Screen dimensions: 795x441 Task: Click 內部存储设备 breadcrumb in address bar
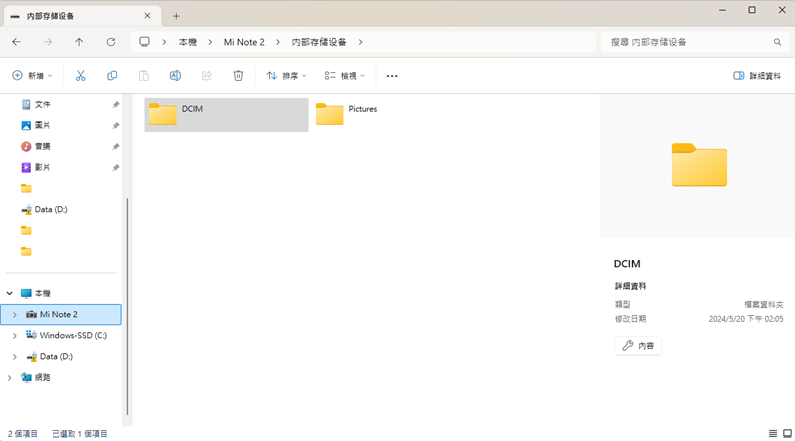pyautogui.click(x=319, y=42)
